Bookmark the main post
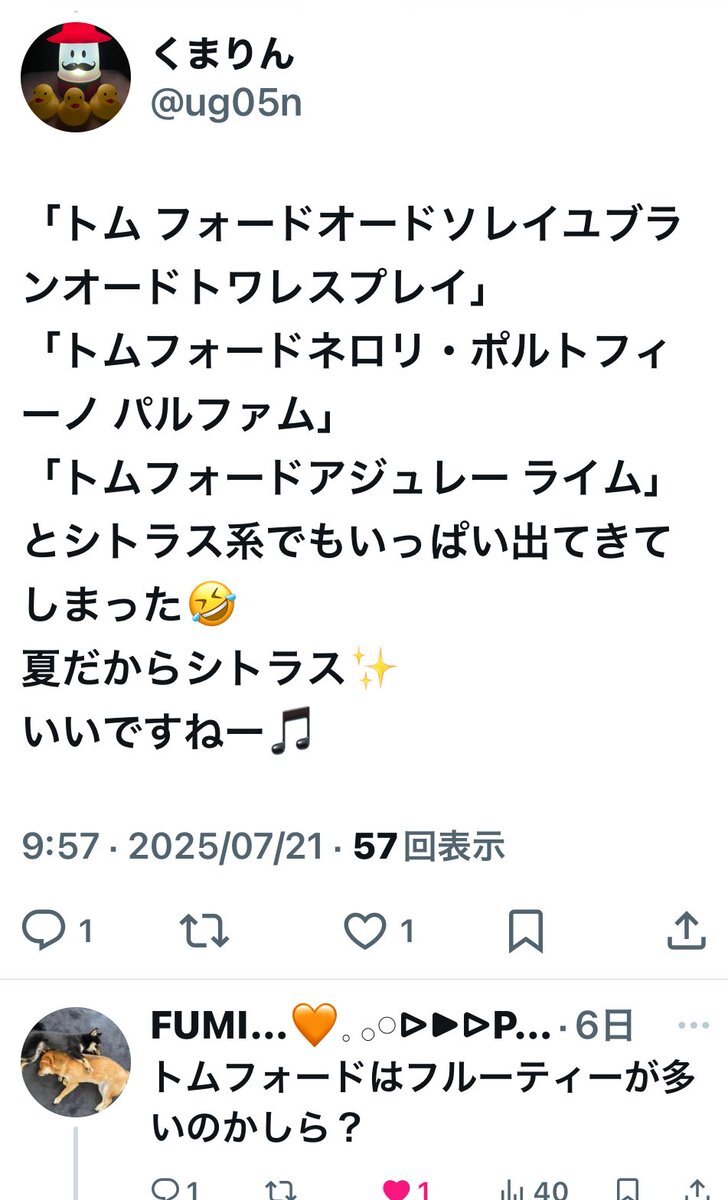Viewport: 728px width, 1200px height. 525,932
